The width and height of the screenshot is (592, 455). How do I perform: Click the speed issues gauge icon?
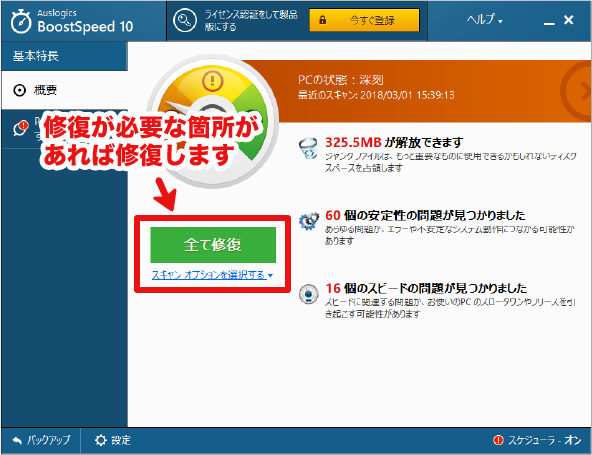coord(308,294)
